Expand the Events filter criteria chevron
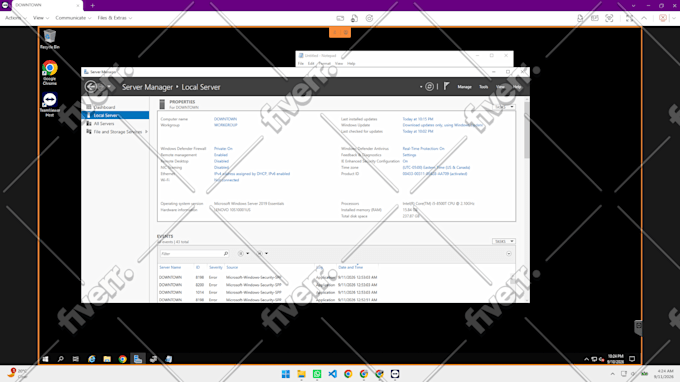The height and width of the screenshot is (382, 680). click(509, 254)
